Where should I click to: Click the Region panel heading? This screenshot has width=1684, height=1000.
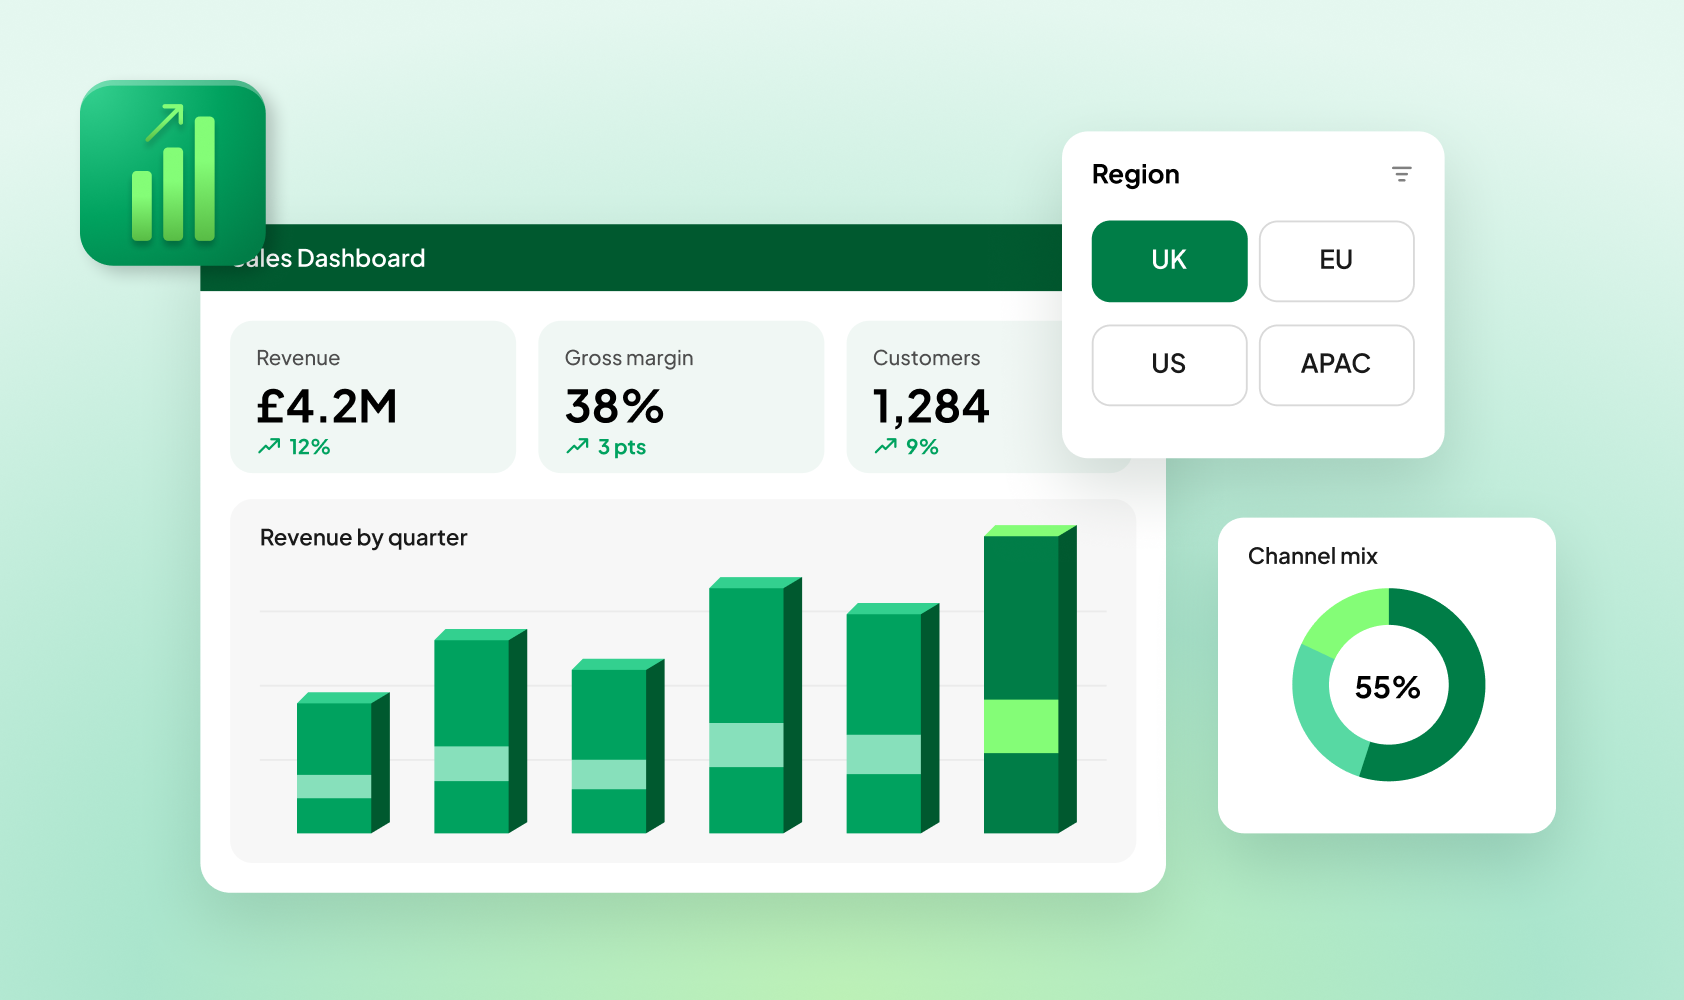click(1136, 175)
